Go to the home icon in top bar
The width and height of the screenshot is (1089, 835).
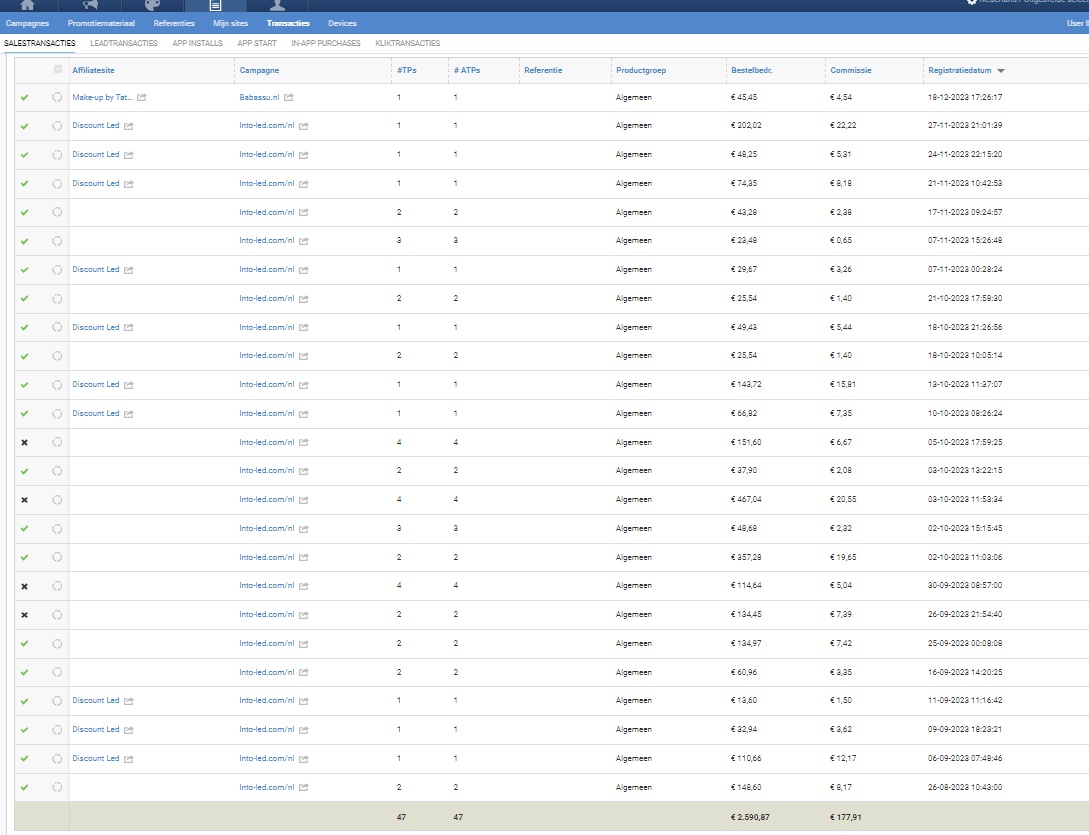[x=27, y=5]
